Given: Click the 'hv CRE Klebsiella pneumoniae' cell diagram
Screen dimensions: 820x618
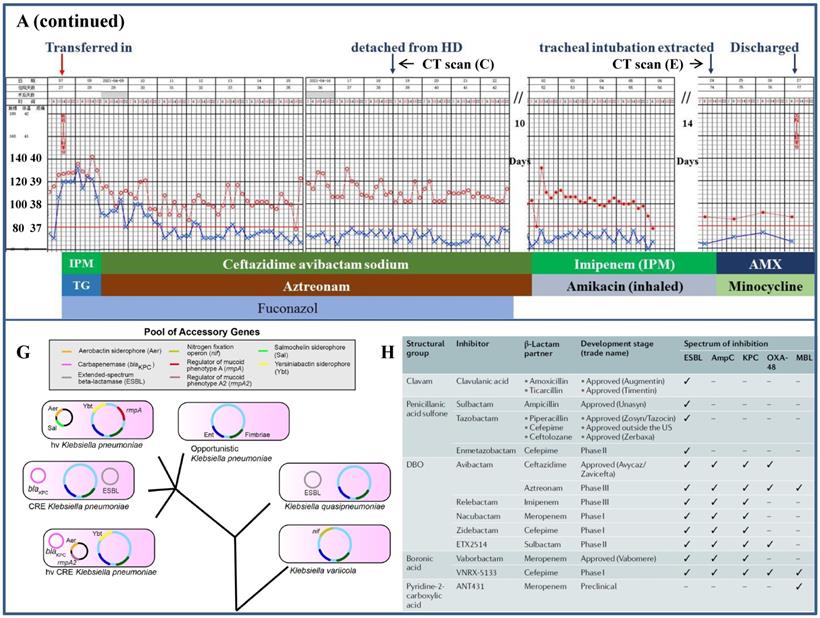Looking at the screenshot, I should click(x=99, y=547).
